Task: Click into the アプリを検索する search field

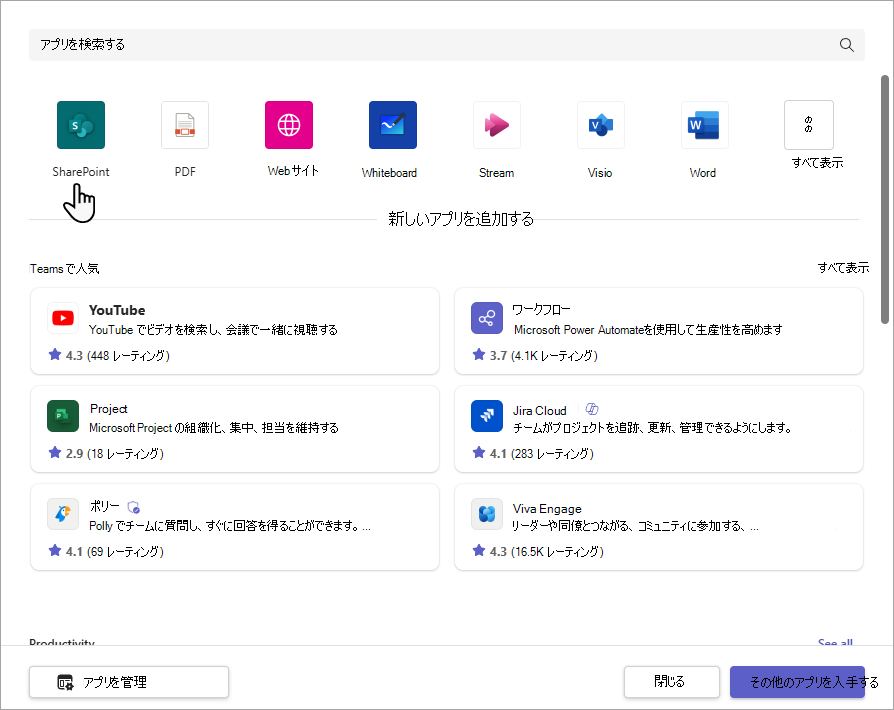Action: click(447, 45)
